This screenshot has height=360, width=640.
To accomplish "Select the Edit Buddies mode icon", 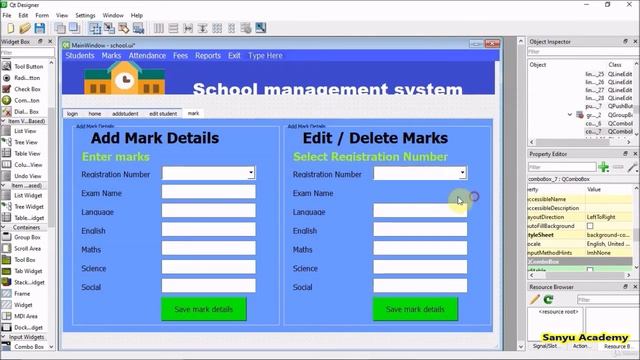I will coord(124,28).
